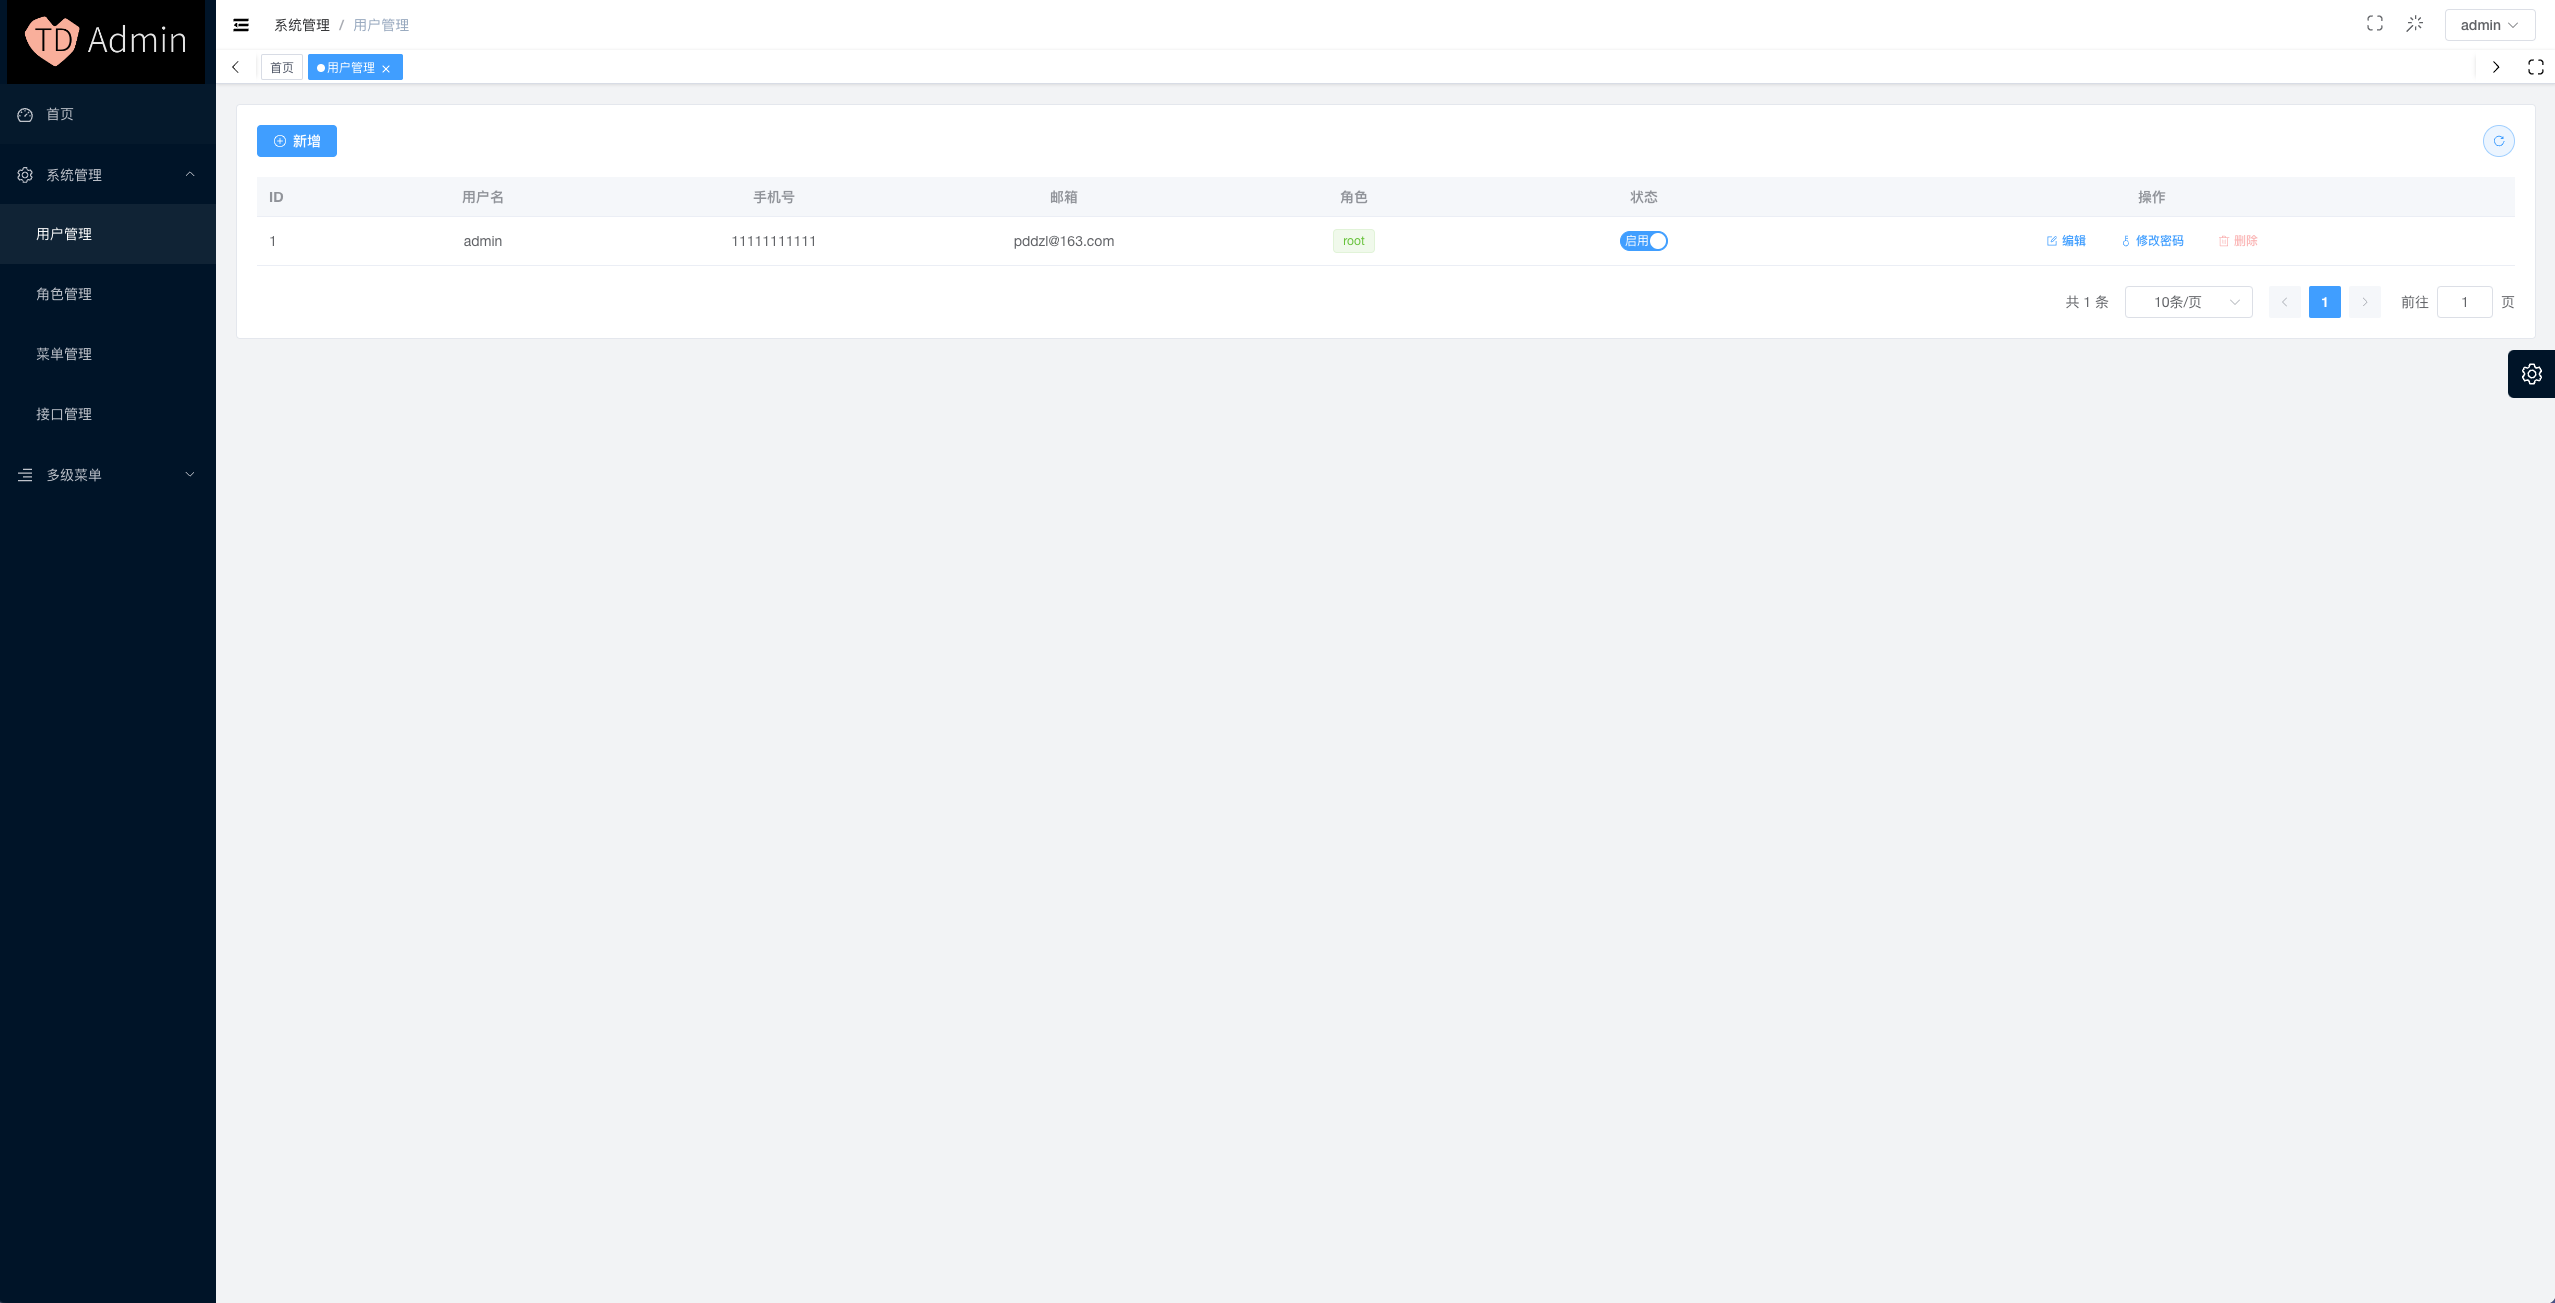Open the admin user dropdown
The image size is (2555, 1303).
(2489, 25)
